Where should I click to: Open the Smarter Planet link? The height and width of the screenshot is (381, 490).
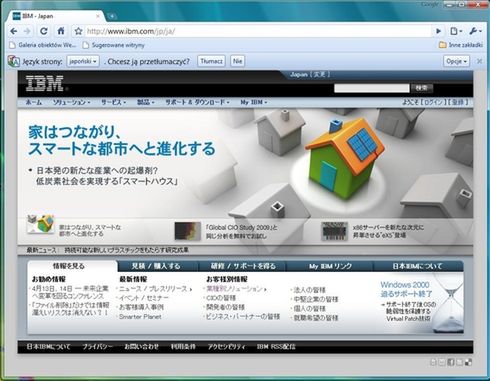point(140,317)
